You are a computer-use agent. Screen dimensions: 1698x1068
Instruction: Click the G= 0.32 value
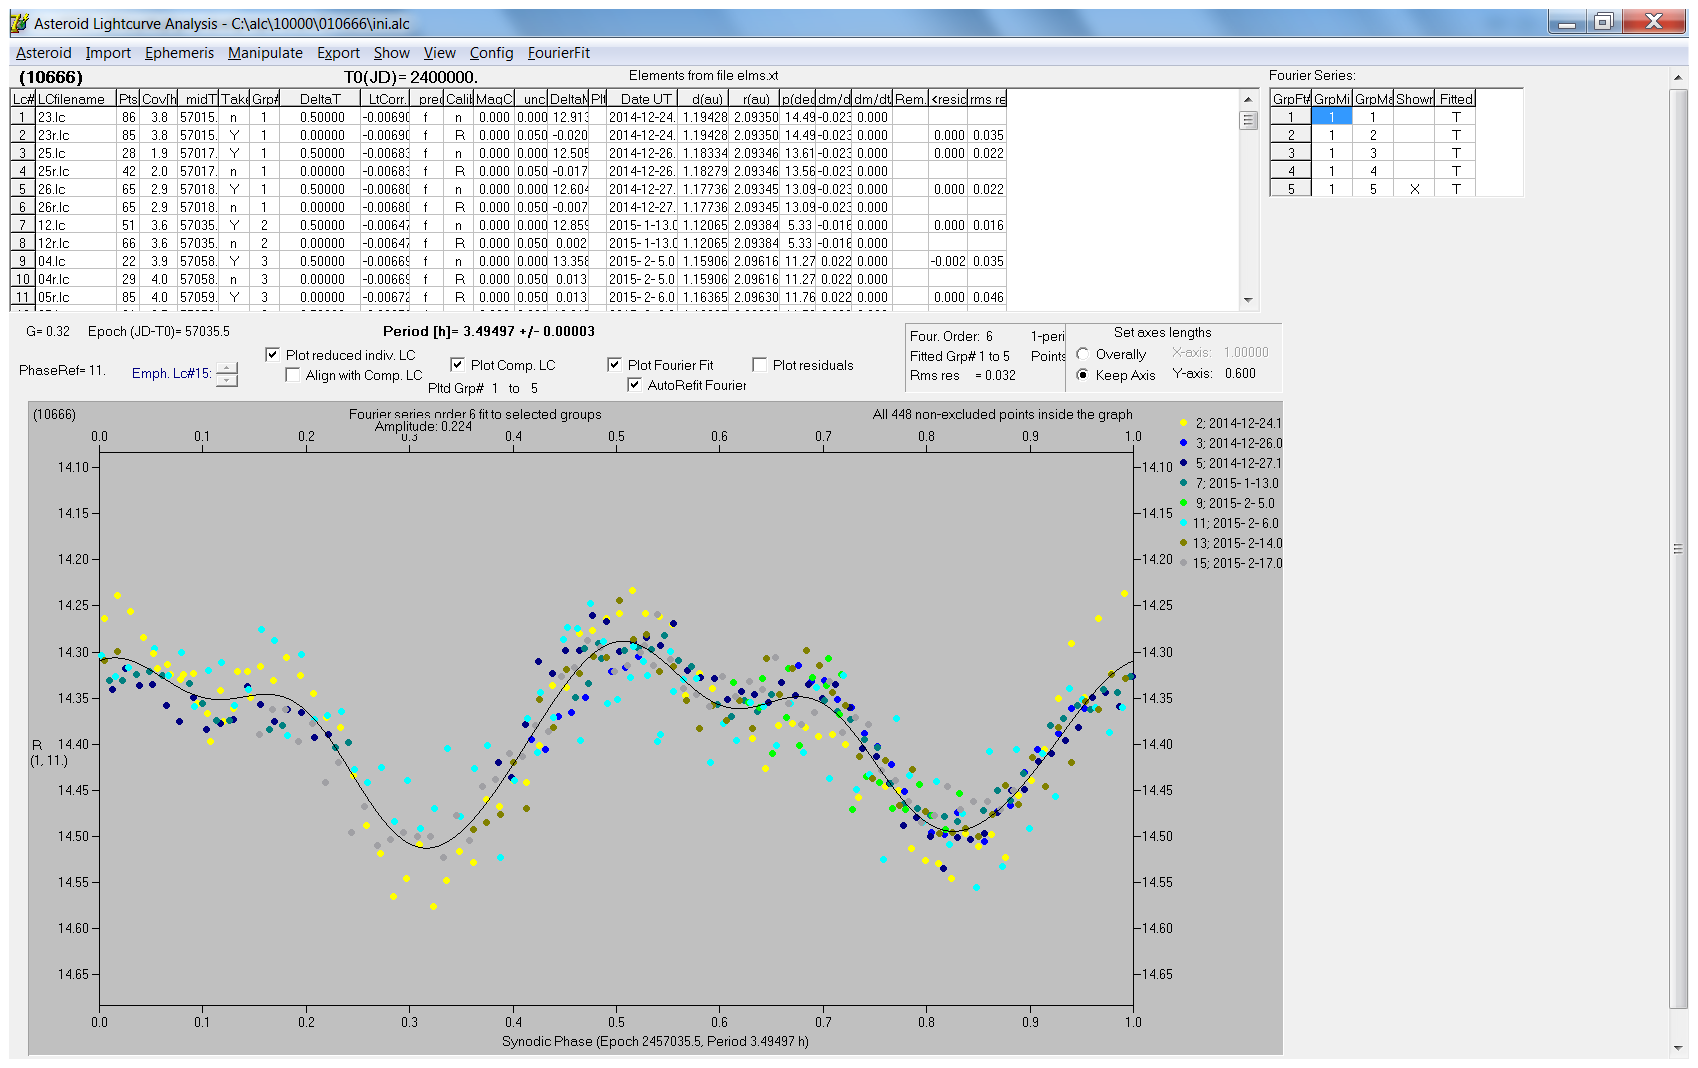tap(48, 331)
